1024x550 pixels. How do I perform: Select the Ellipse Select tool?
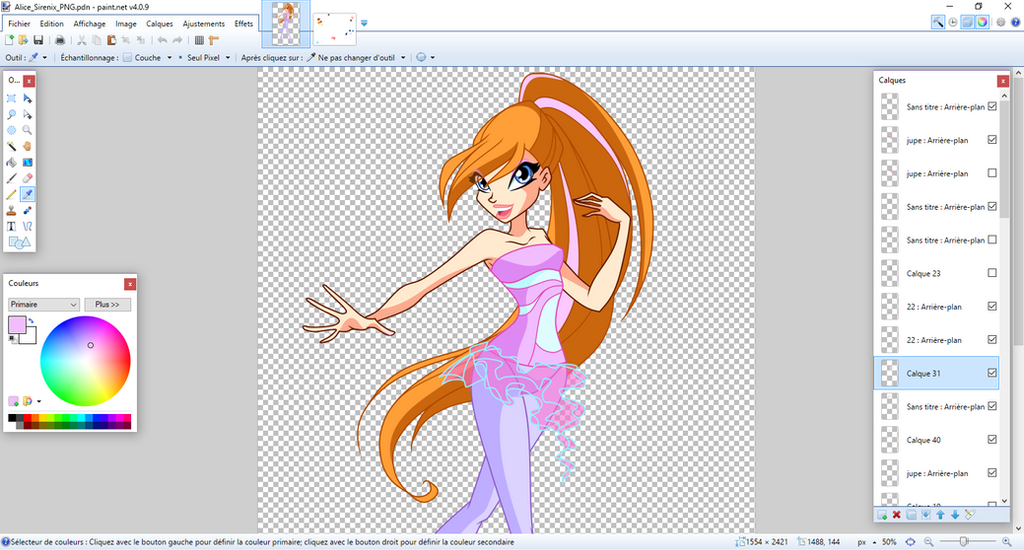[x=11, y=130]
